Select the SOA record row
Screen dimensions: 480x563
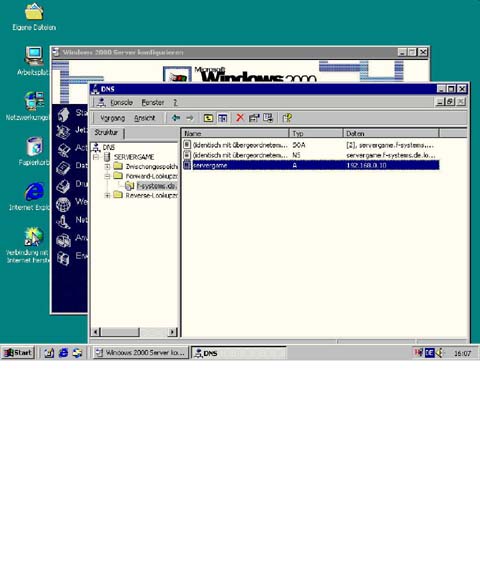[x=311, y=145]
